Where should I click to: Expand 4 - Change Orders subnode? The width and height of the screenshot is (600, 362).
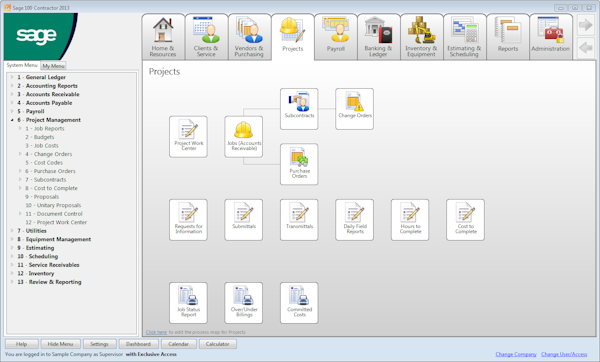pyautogui.click(x=20, y=154)
